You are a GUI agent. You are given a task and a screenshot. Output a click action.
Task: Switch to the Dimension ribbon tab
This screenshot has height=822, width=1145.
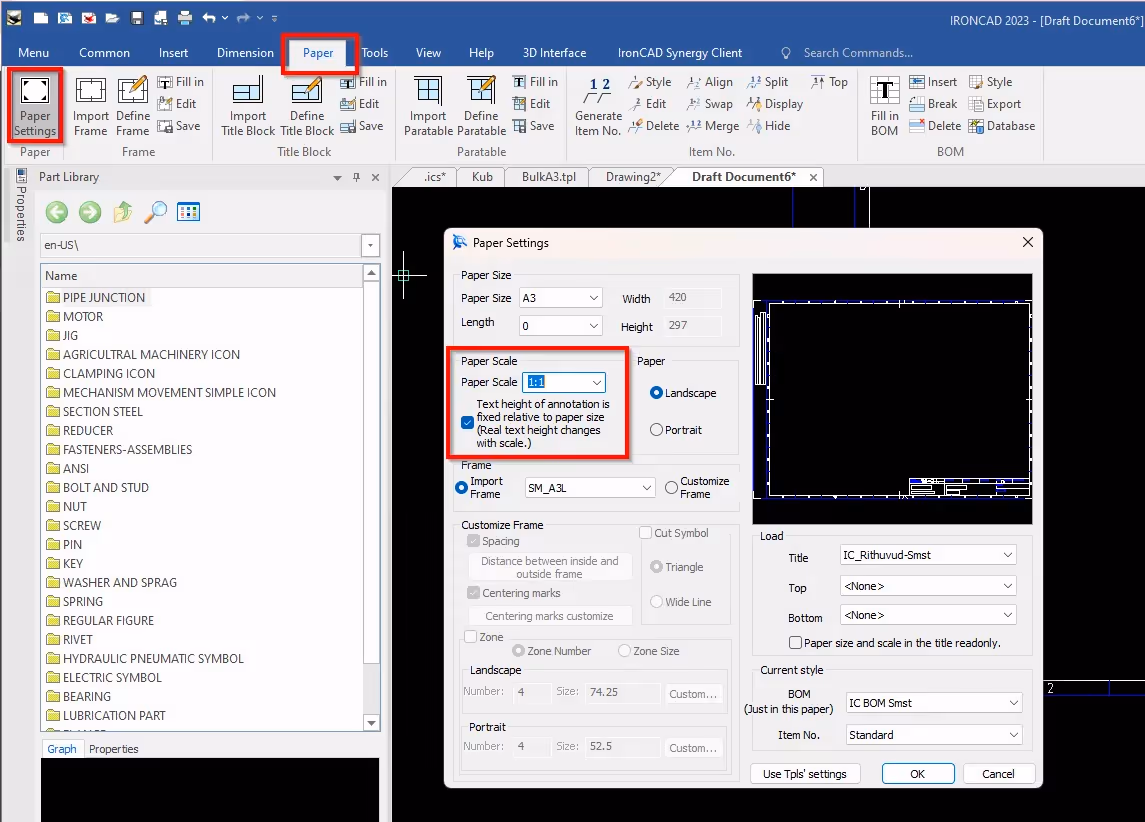point(245,53)
